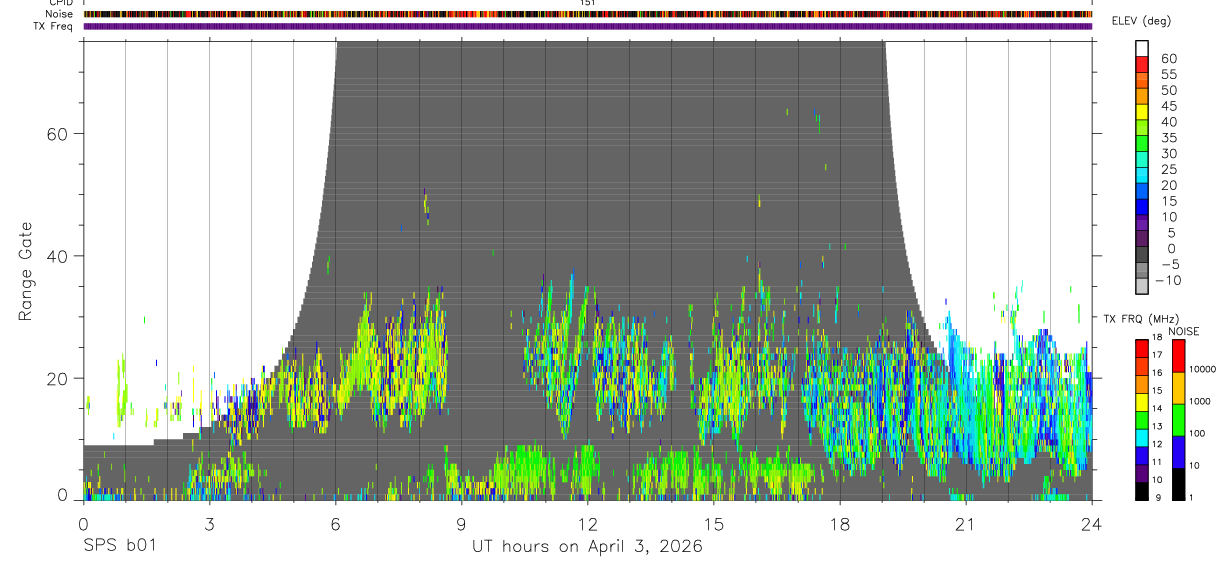Click TX FRQ scale label '13'

pyautogui.click(x=1159, y=426)
